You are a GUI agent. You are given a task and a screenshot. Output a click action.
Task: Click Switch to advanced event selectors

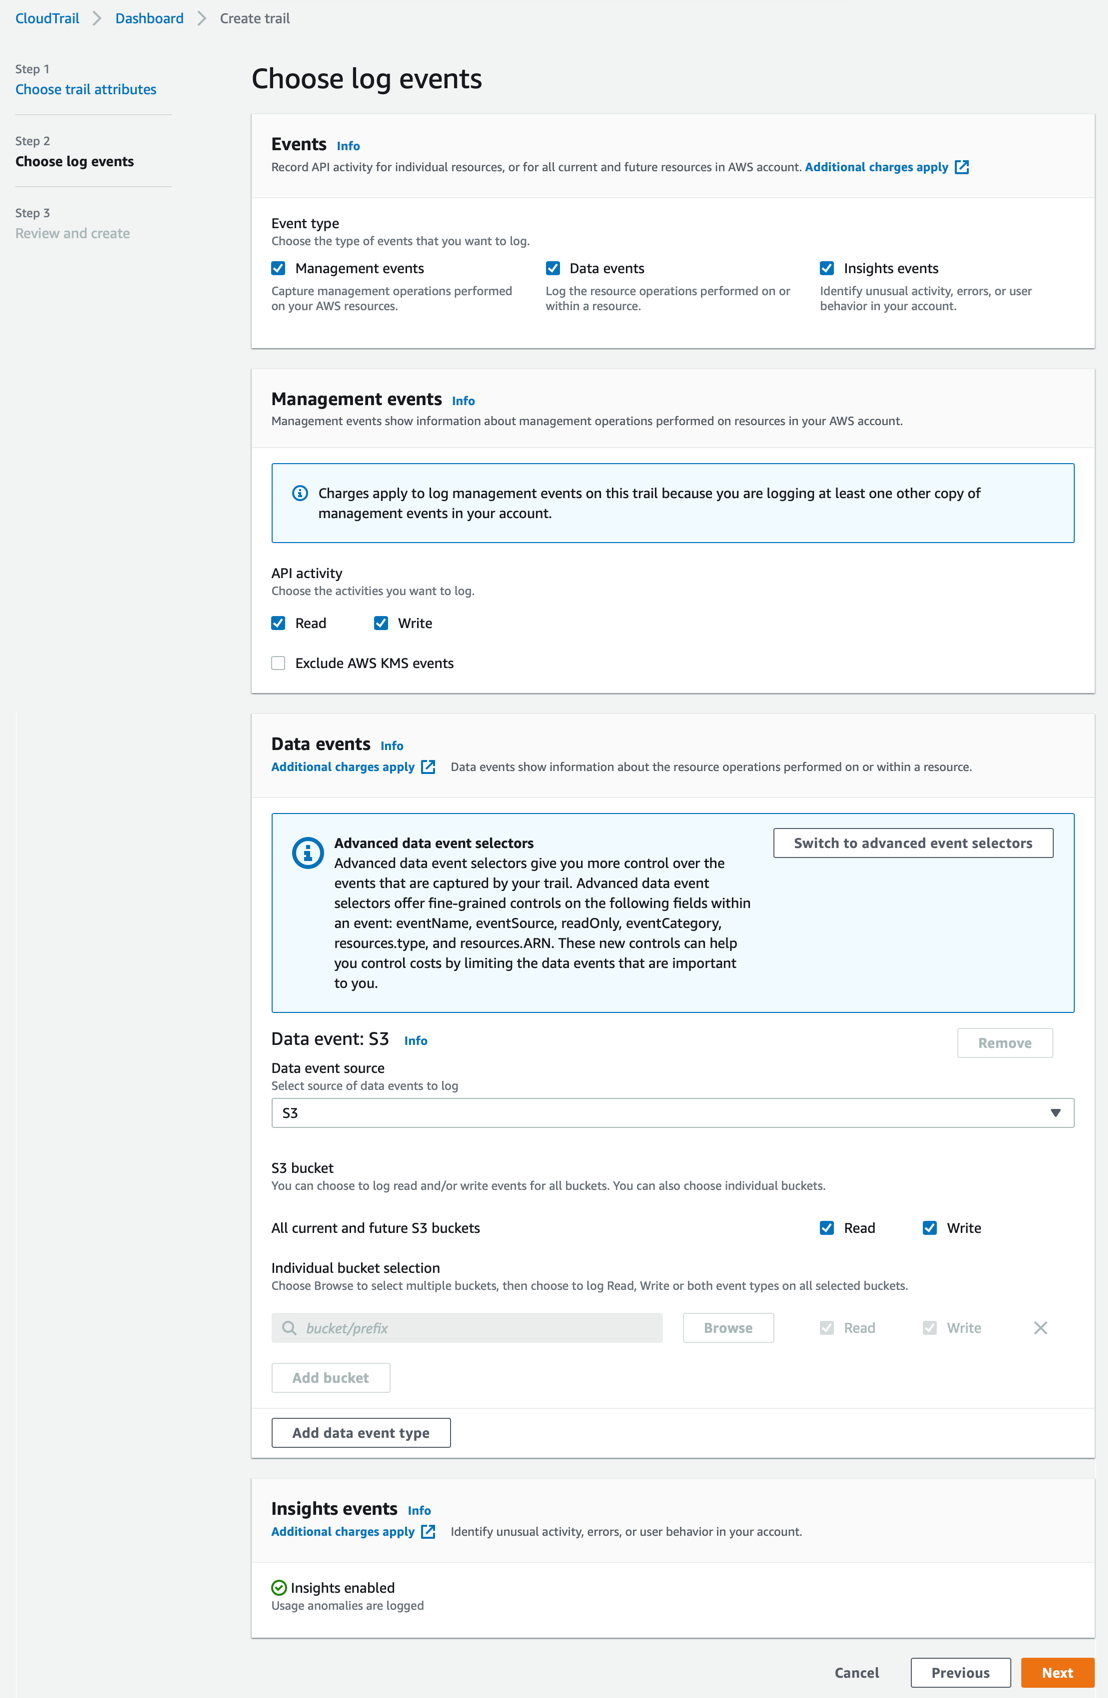912,843
